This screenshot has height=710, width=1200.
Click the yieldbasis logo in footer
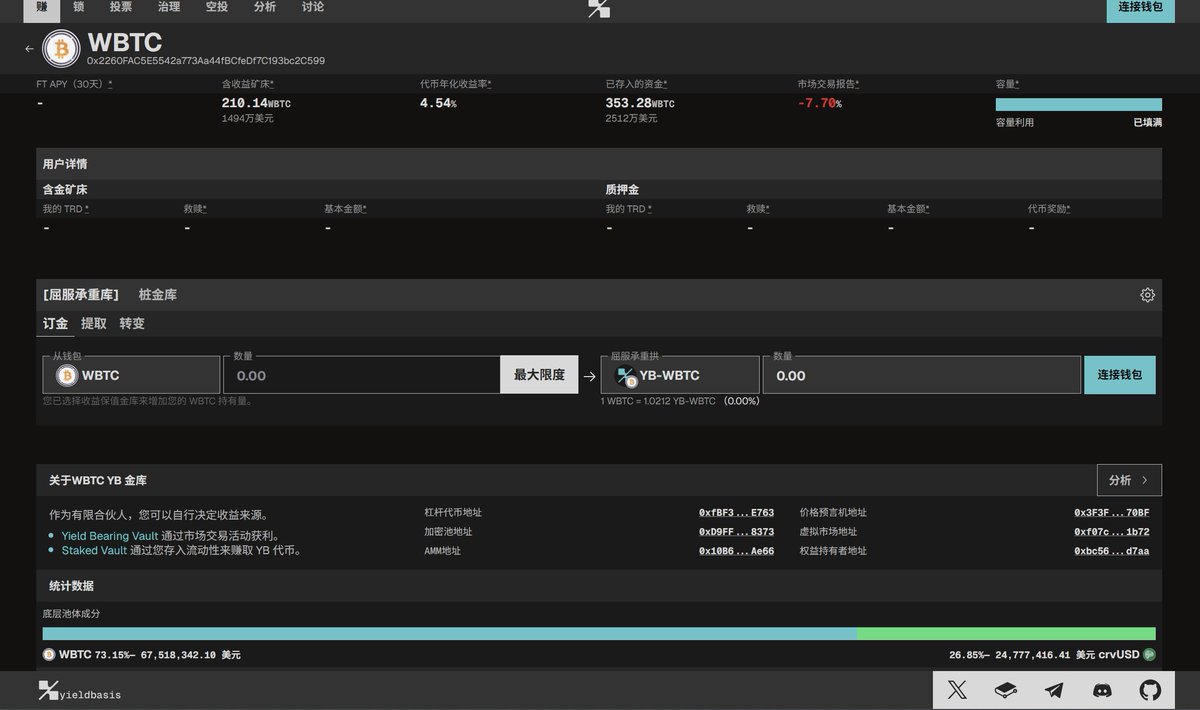[x=79, y=691]
